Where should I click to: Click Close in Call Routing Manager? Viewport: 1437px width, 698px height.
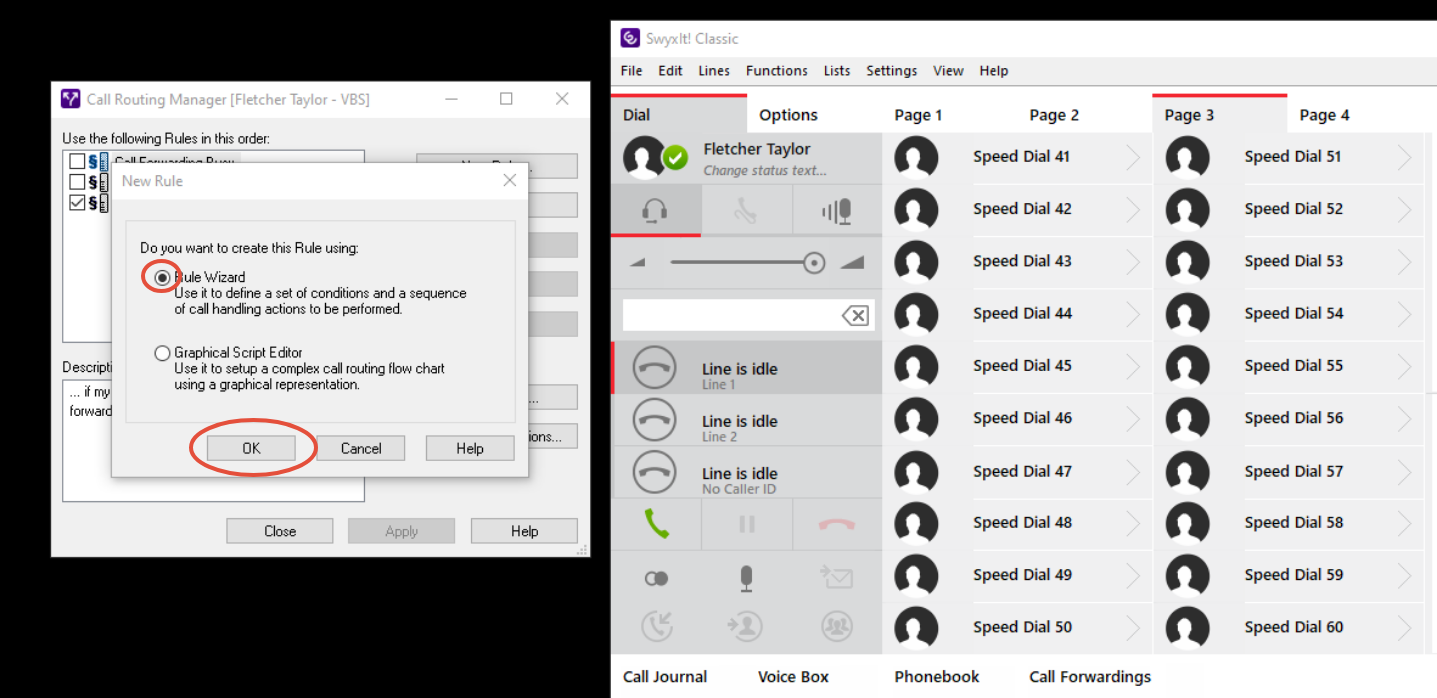coord(280,531)
